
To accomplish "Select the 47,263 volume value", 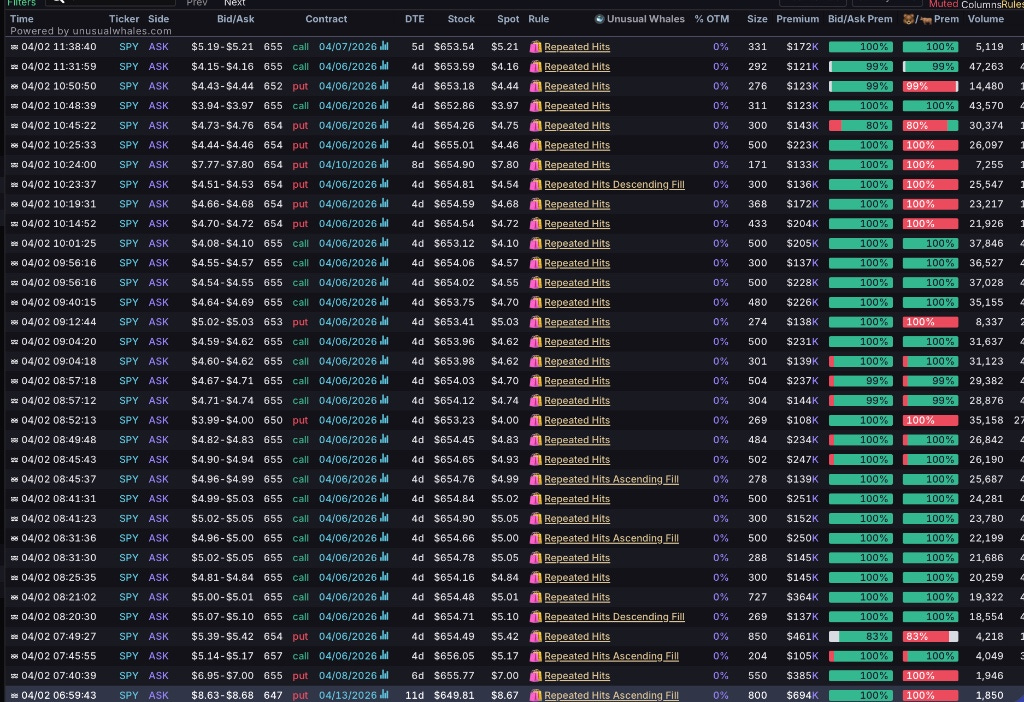I will (x=986, y=66).
